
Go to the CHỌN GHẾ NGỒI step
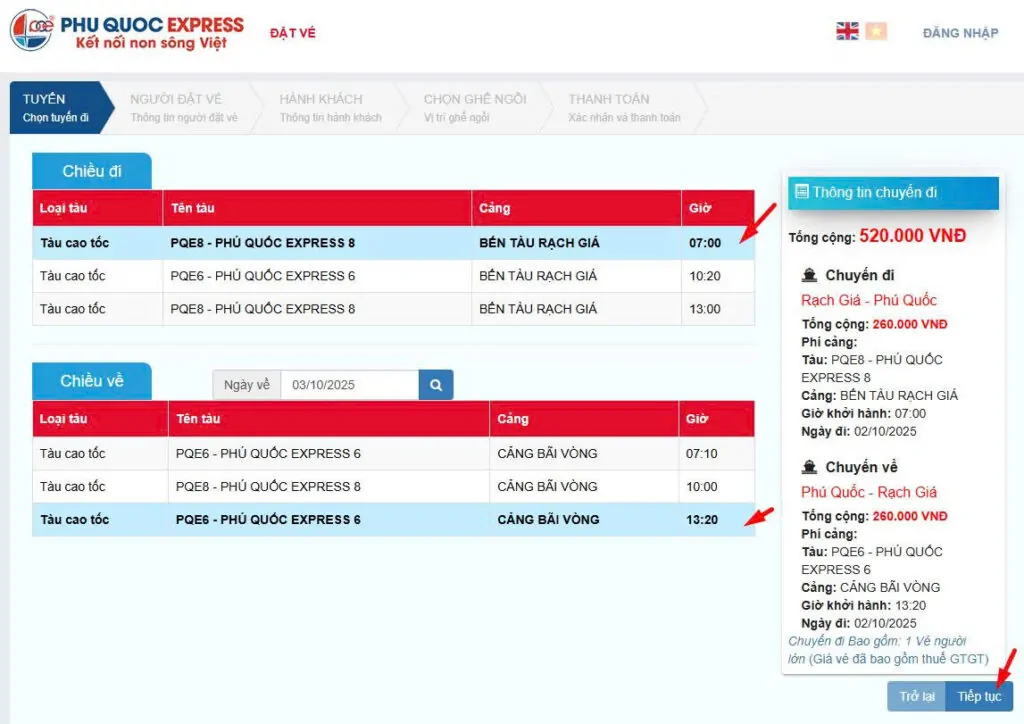click(x=475, y=108)
